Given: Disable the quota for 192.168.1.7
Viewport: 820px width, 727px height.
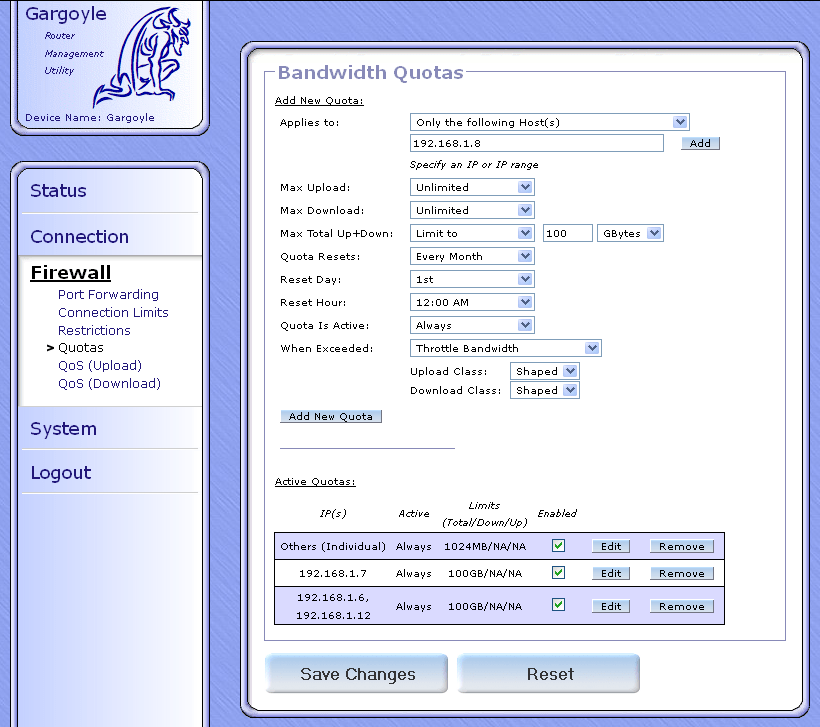Looking at the screenshot, I should pyautogui.click(x=558, y=573).
